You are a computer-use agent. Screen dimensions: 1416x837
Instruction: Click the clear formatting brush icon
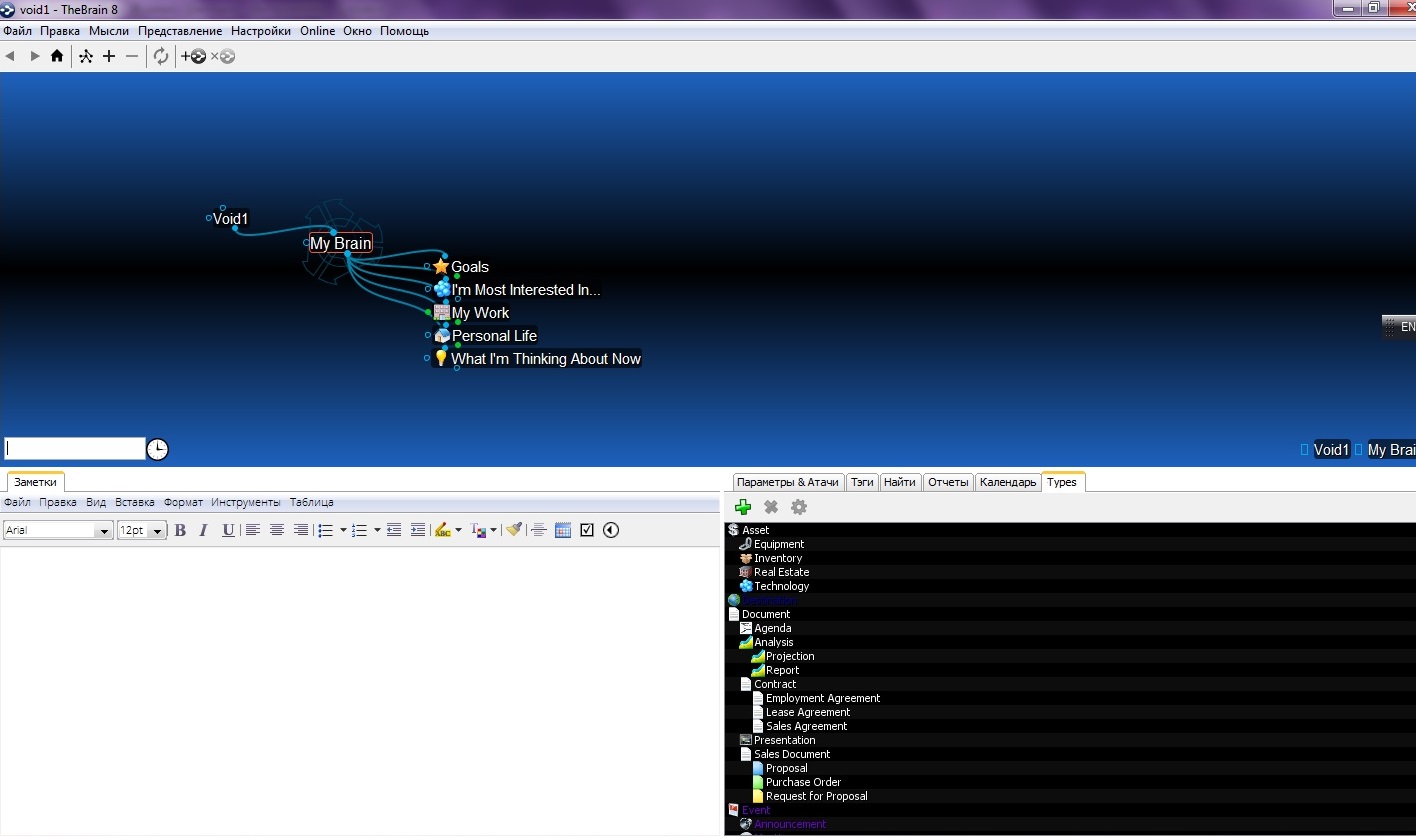point(514,530)
